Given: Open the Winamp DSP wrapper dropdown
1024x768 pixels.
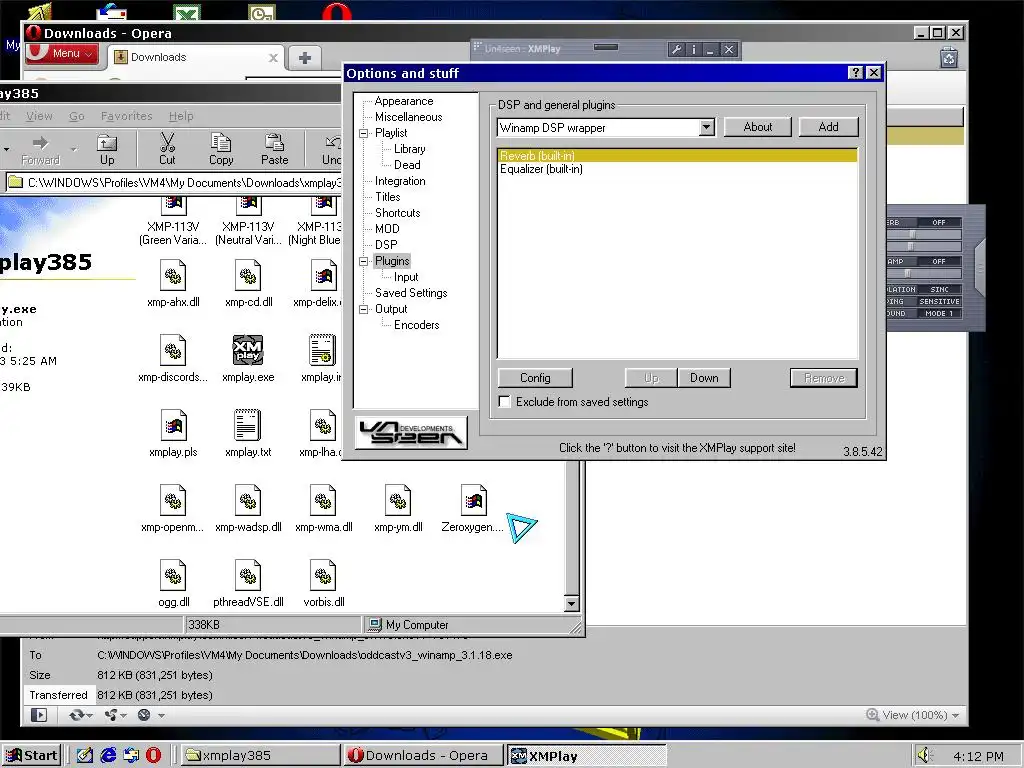Looking at the screenshot, I should point(707,127).
